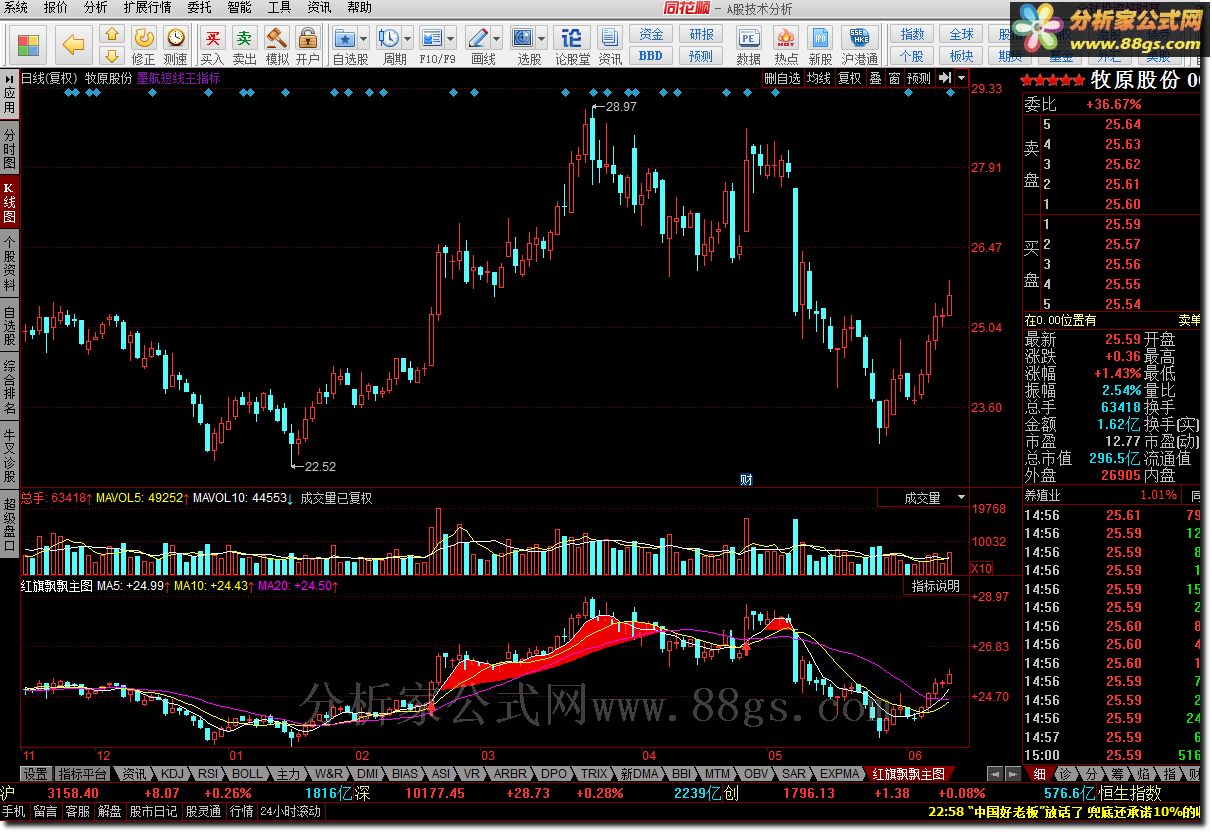Click the 设置 settings button
This screenshot has width=1212, height=832.
(x=36, y=773)
